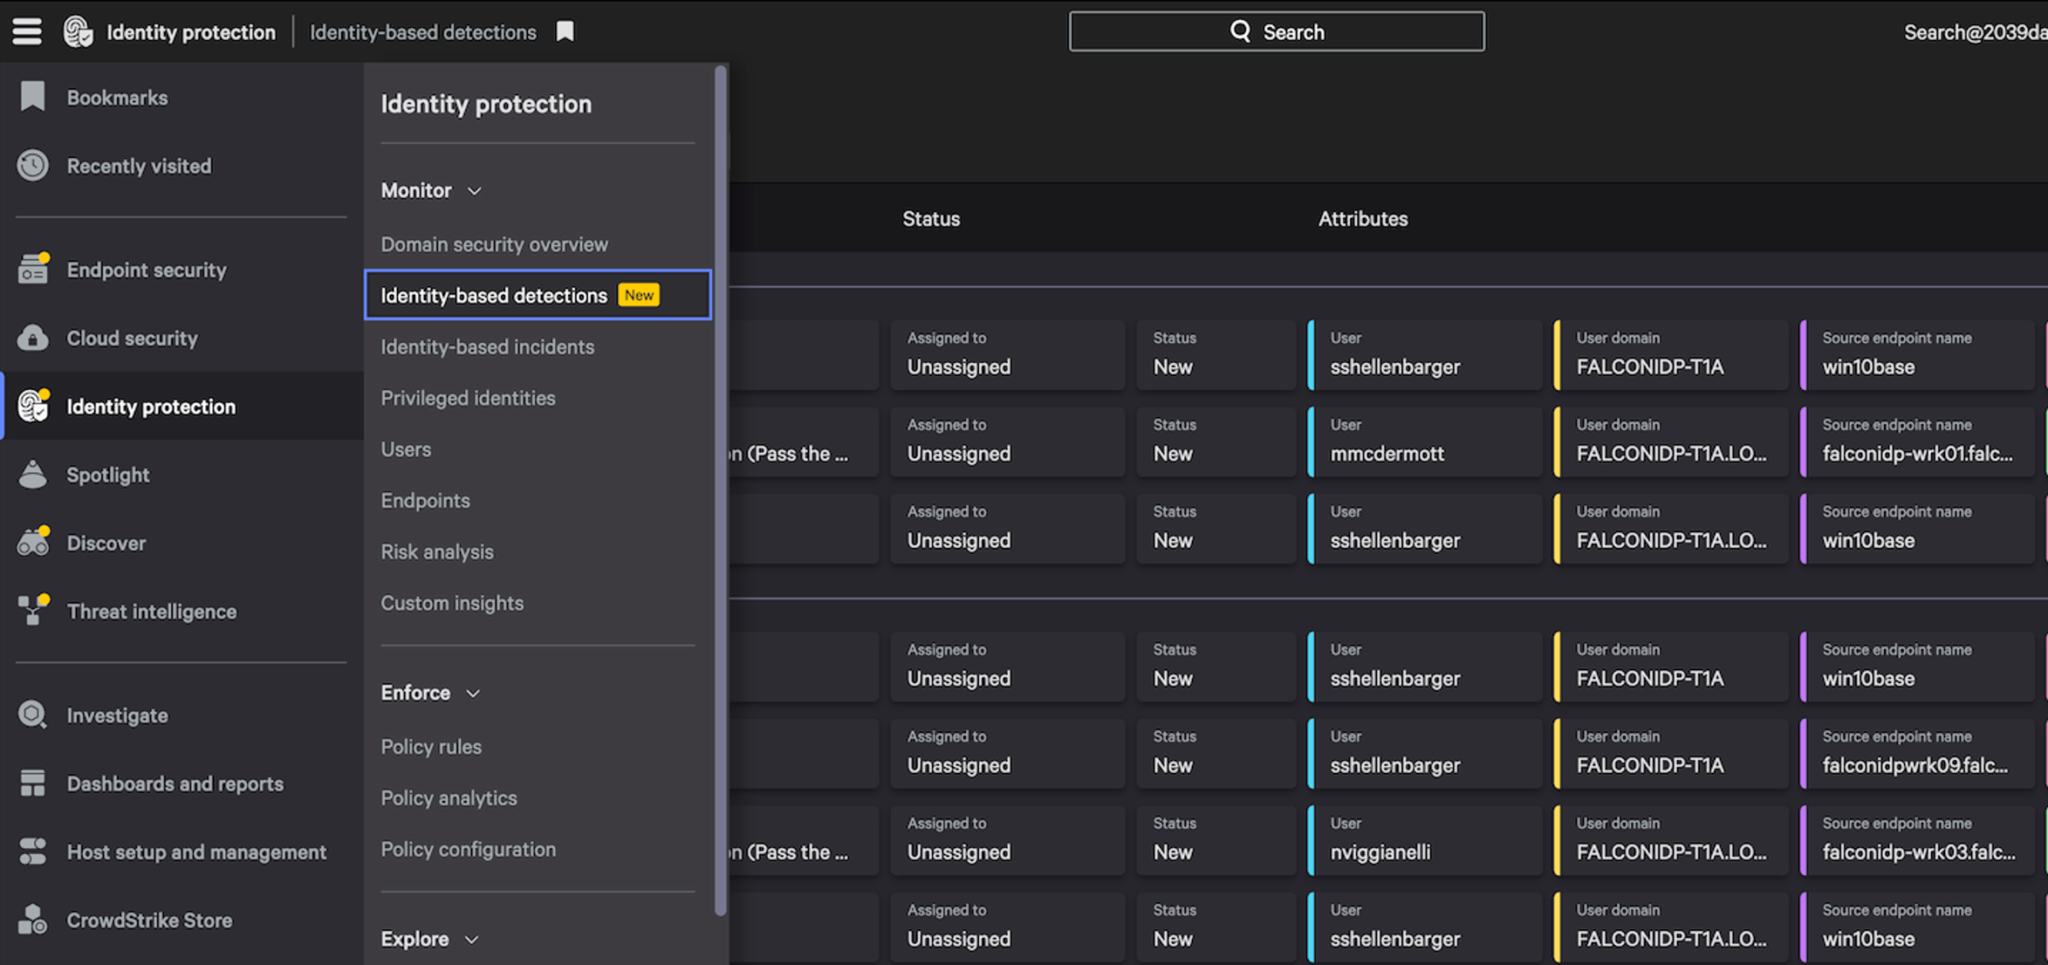Select the Endpoint security sidebar icon
This screenshot has height=965, width=2048.
point(32,269)
